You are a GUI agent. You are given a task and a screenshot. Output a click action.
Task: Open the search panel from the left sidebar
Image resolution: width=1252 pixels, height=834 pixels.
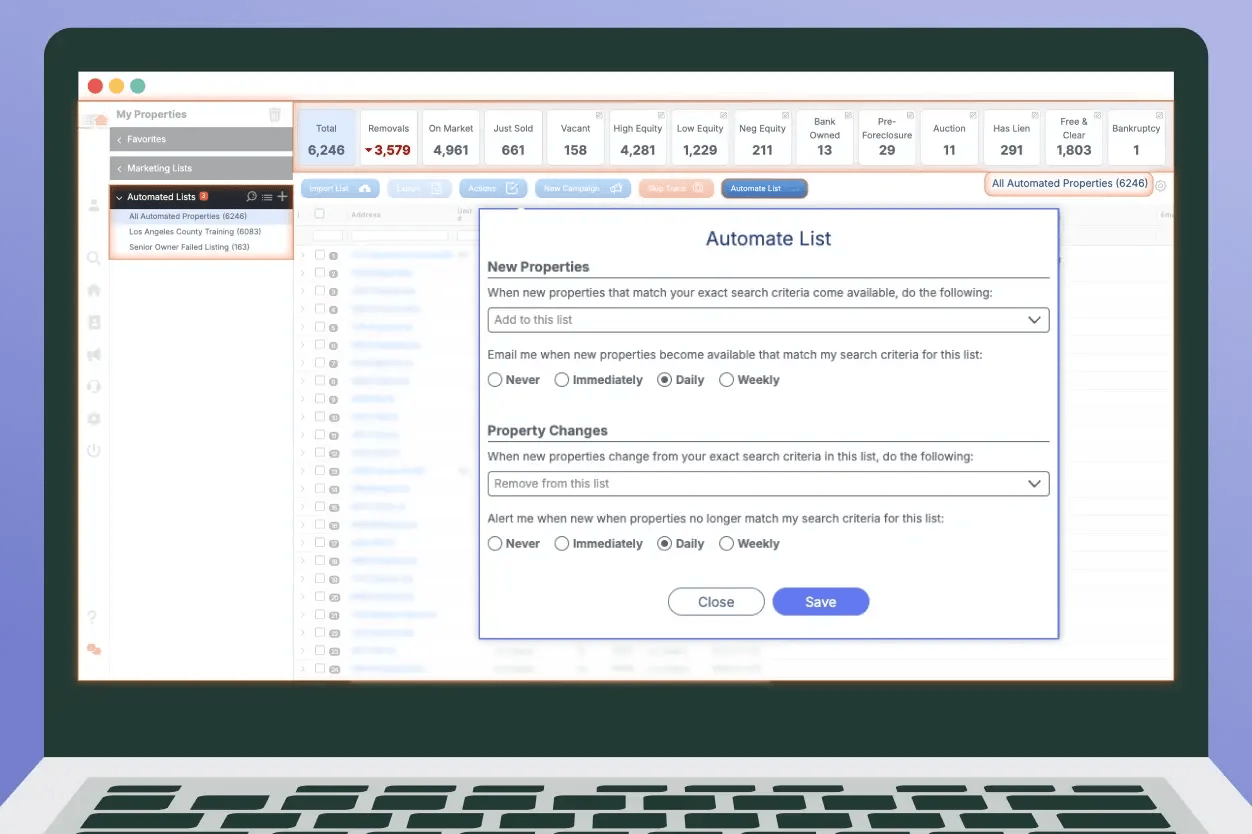(x=93, y=257)
